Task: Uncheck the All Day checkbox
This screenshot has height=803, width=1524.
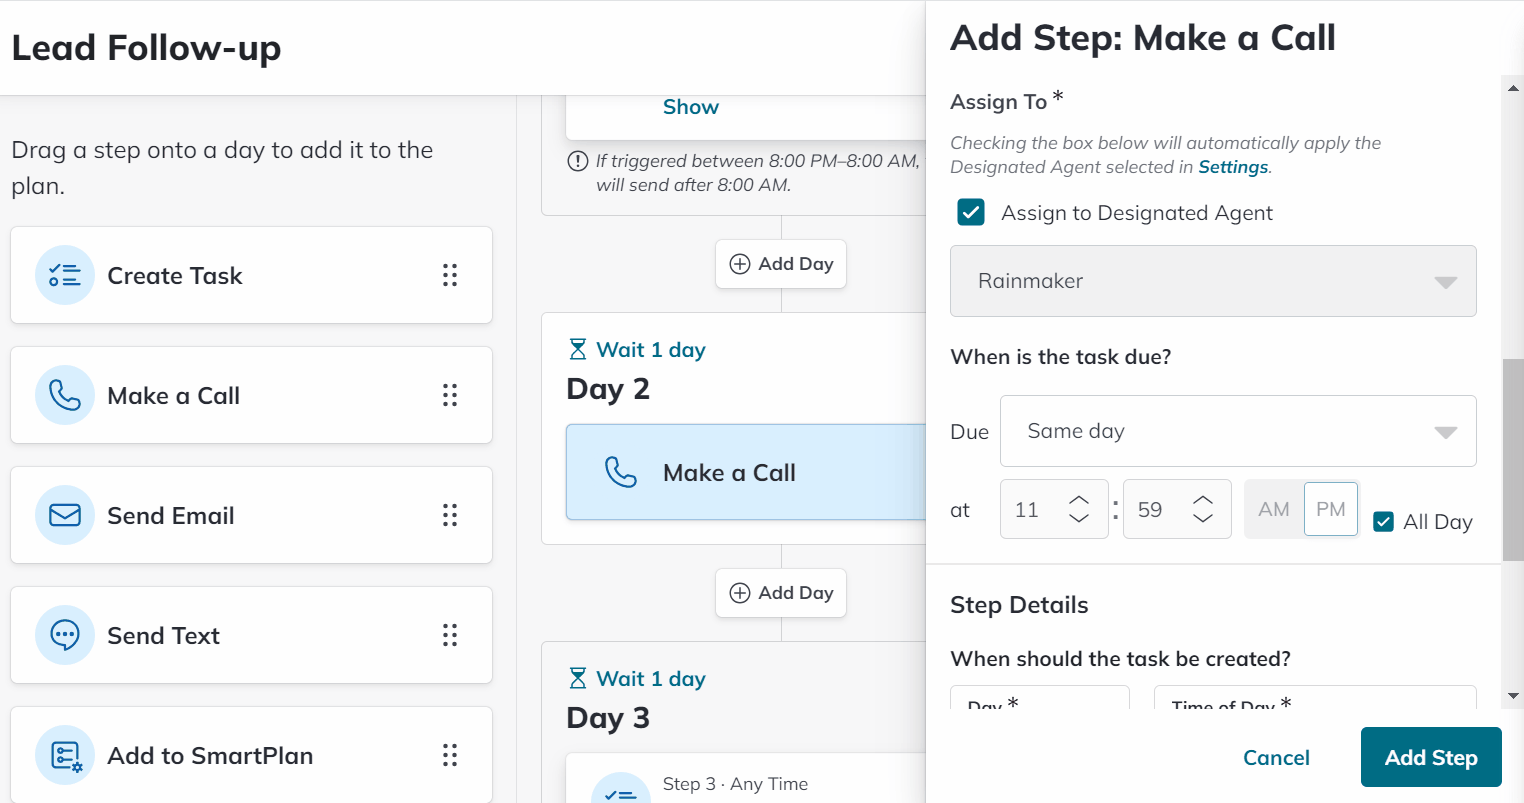Action: pos(1383,521)
